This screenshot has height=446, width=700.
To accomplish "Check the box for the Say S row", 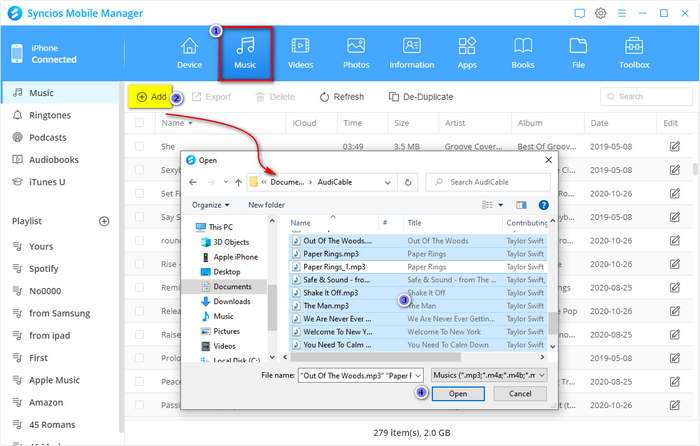I will 140,217.
